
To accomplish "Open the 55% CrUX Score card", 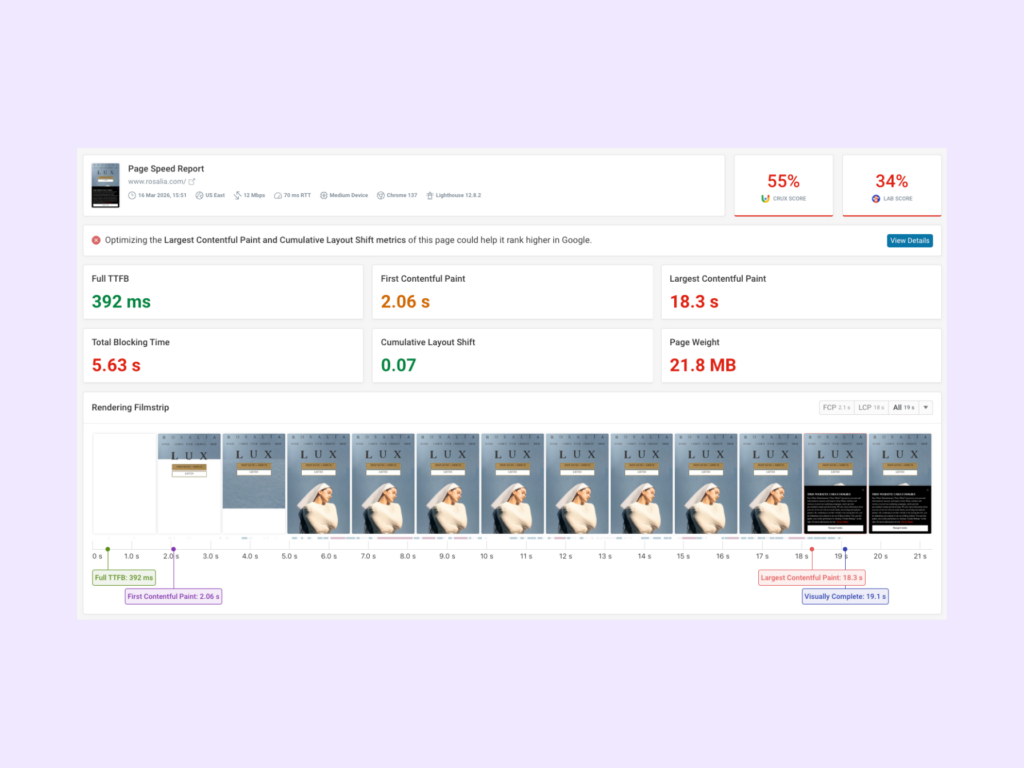I will [783, 185].
